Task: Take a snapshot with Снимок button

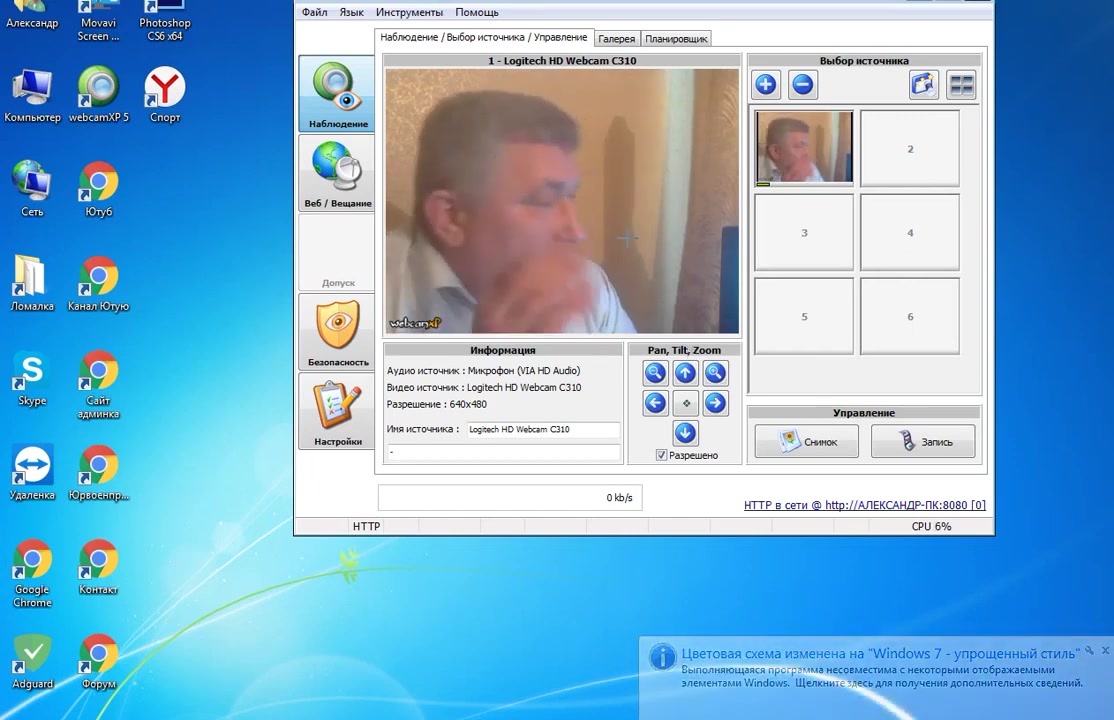Action: (x=806, y=441)
